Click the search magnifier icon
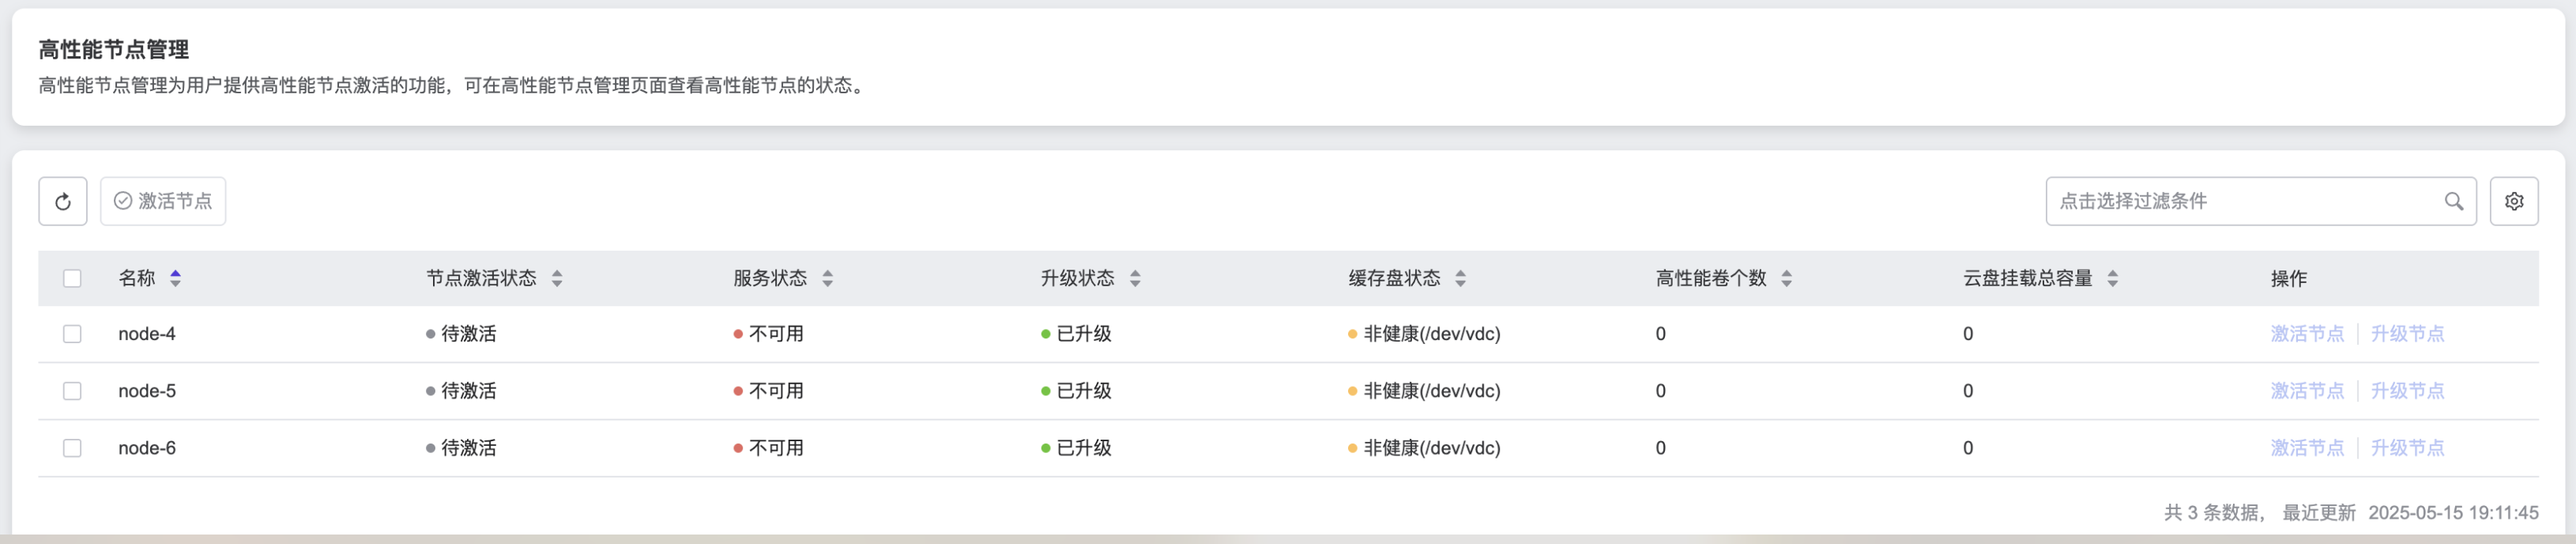2576x544 pixels. 2453,201
